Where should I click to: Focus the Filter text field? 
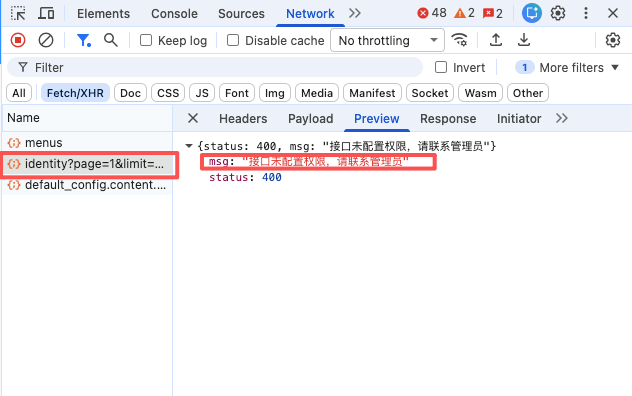[x=215, y=67]
